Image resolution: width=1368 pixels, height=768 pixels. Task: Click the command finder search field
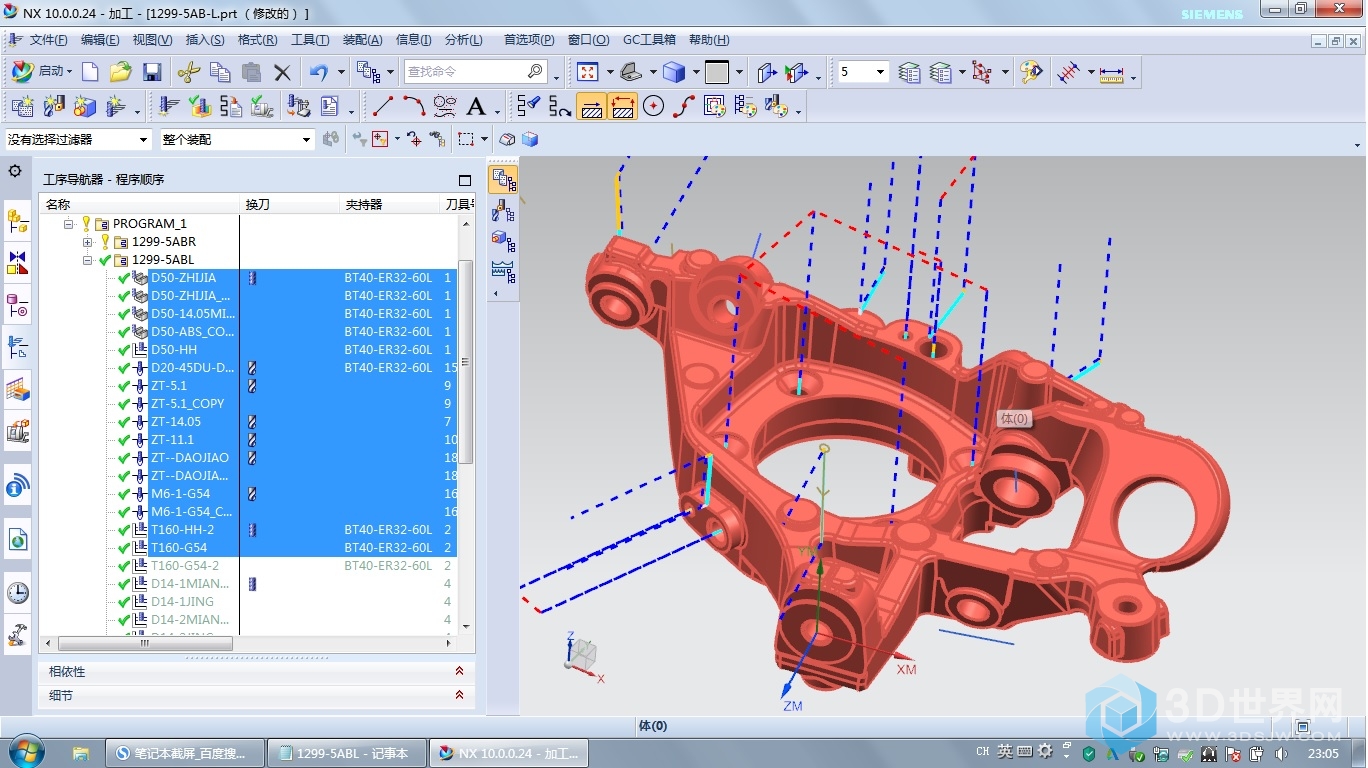point(474,72)
